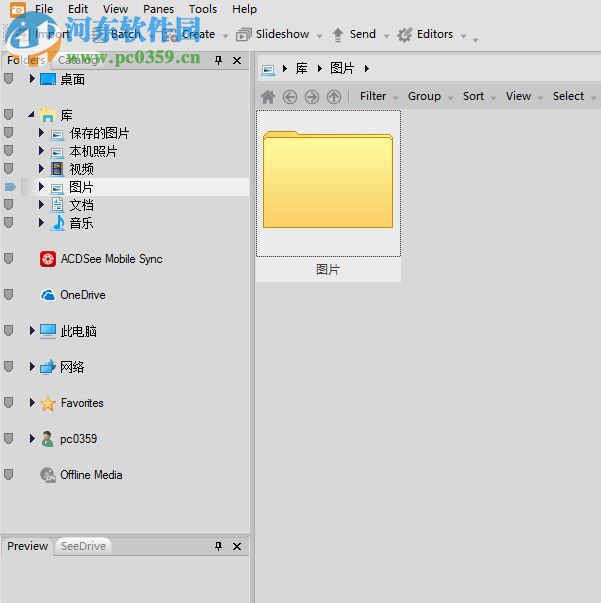
Task: Close the Folders pane
Action: 237,60
